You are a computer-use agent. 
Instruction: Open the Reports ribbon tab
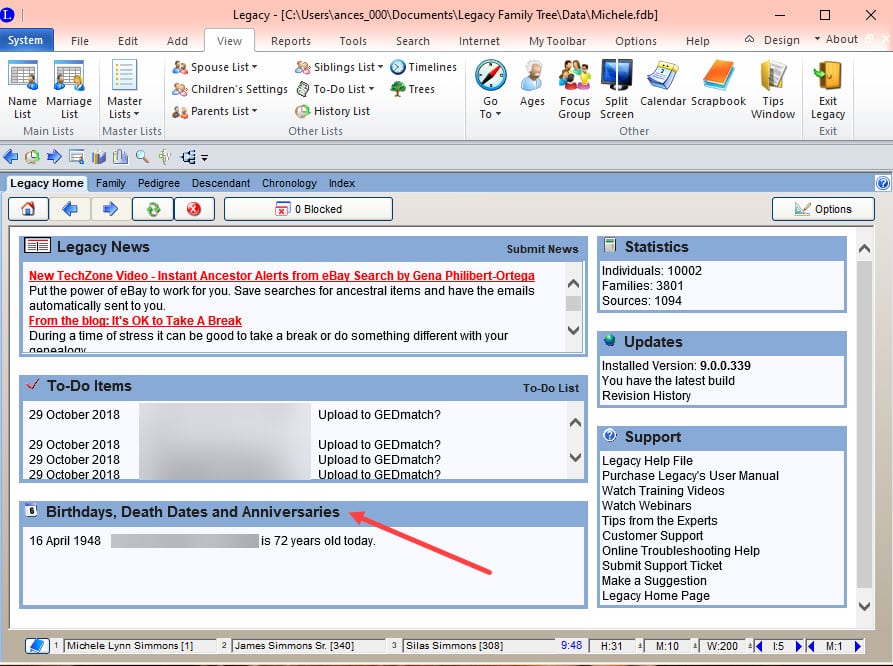(290, 41)
